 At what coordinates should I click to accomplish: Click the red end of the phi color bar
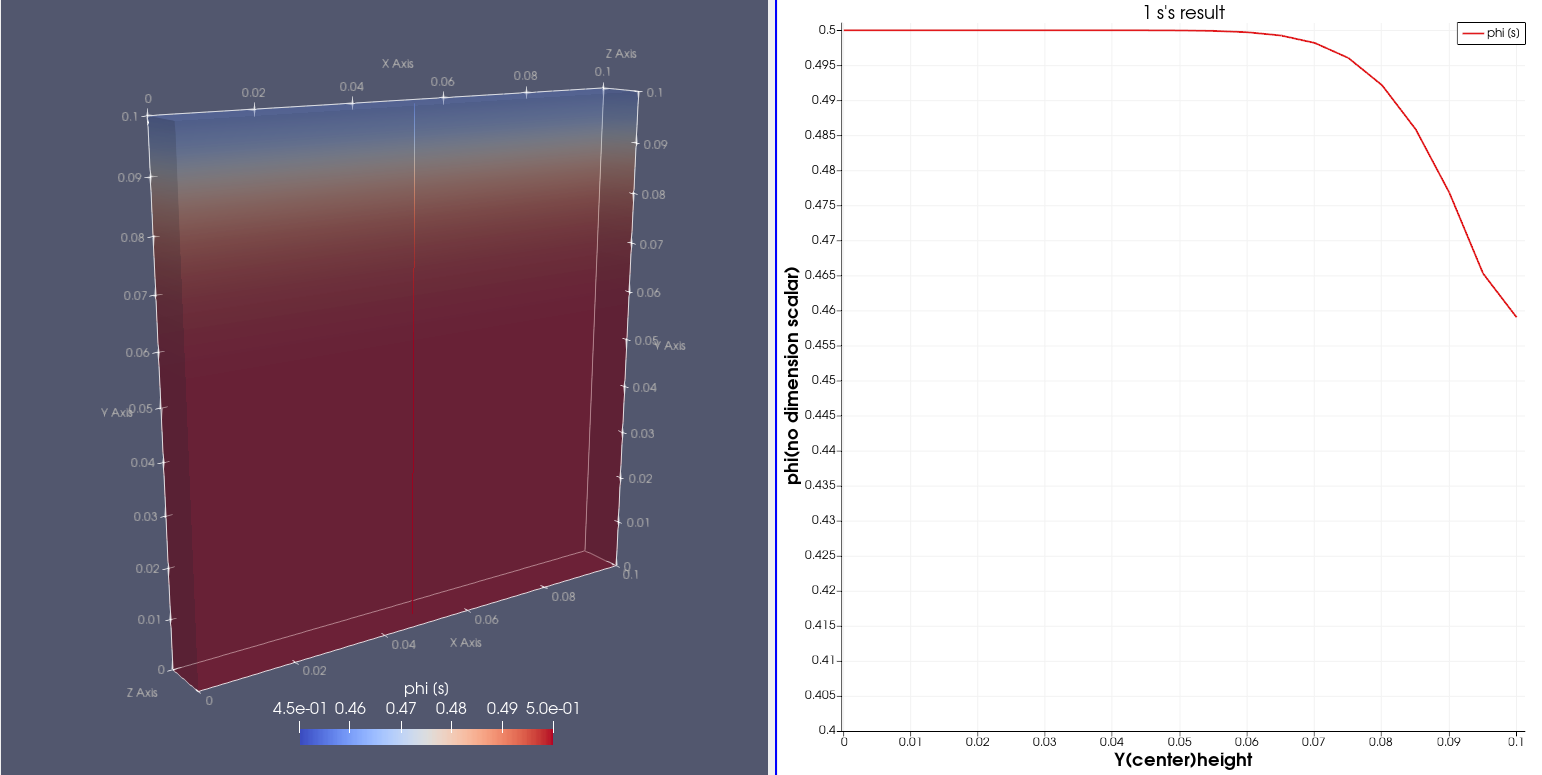click(547, 737)
